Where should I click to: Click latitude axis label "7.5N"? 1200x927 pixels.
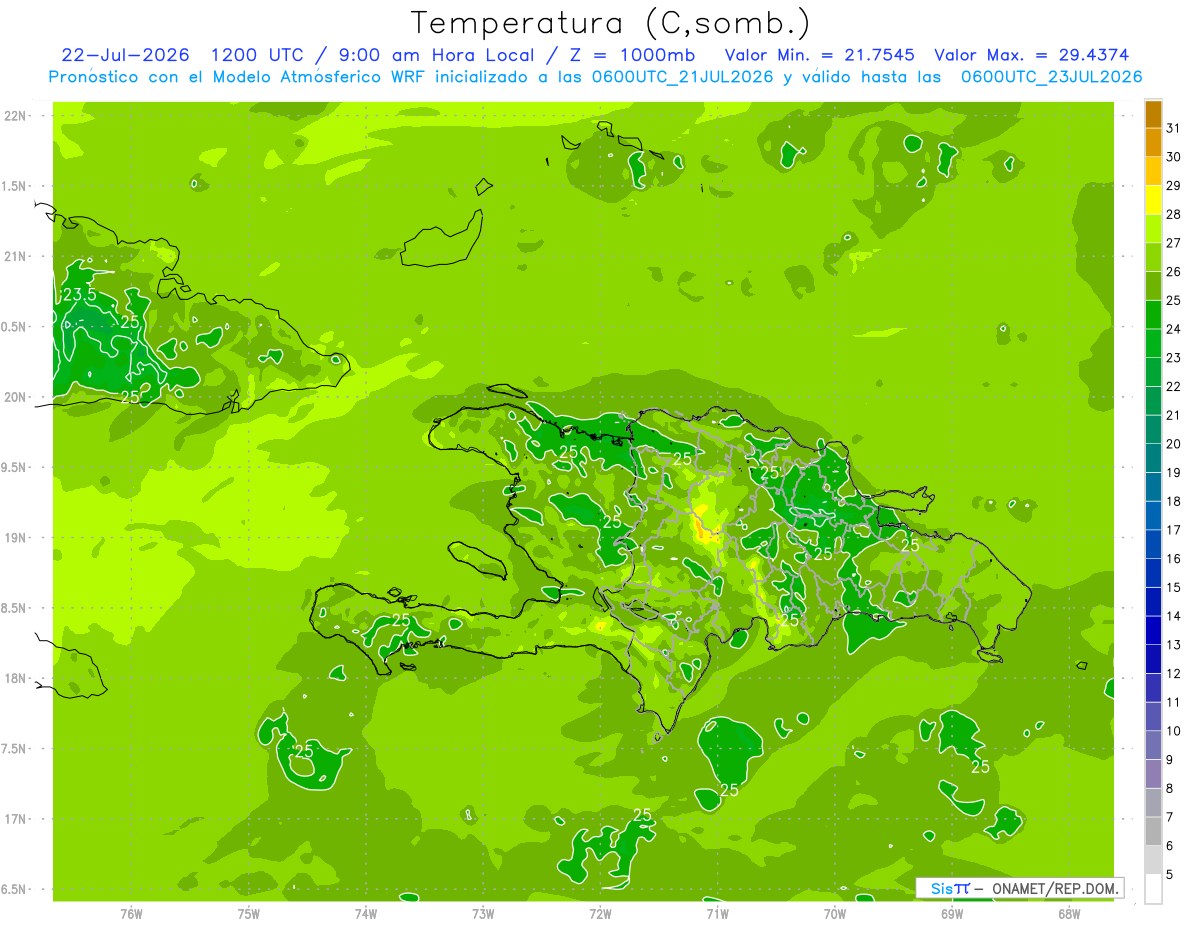[13, 749]
